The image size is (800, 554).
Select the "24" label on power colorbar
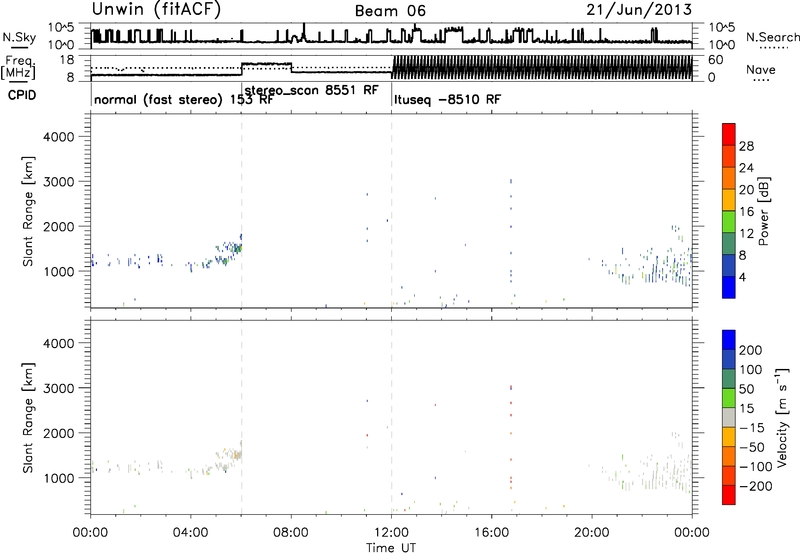[746, 168]
